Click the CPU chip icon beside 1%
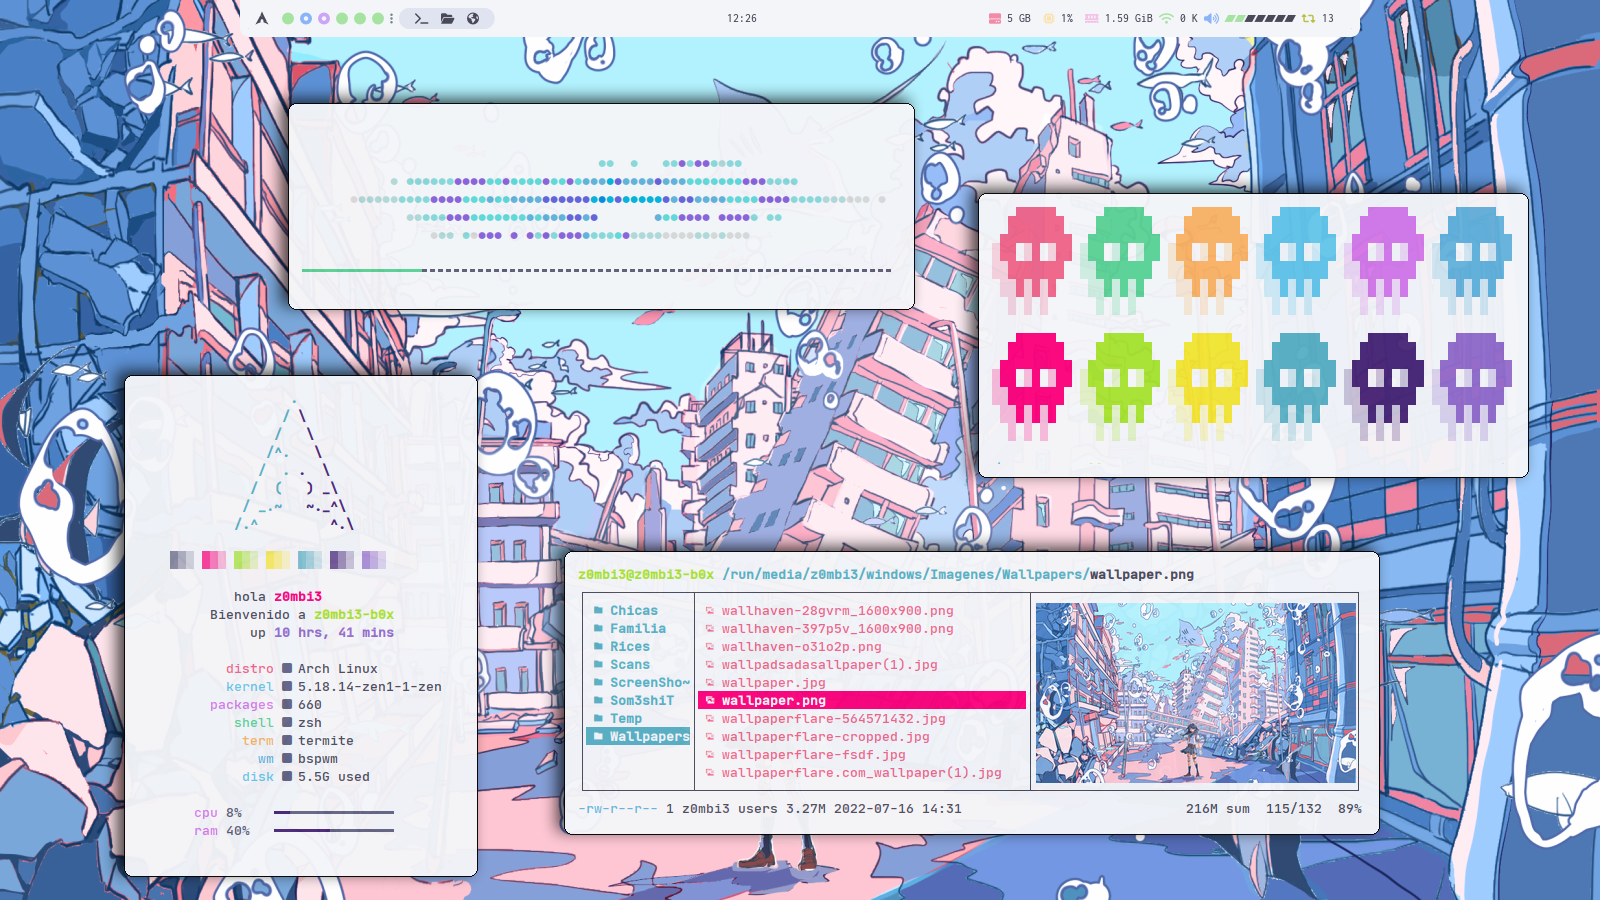1600x900 pixels. (1049, 18)
